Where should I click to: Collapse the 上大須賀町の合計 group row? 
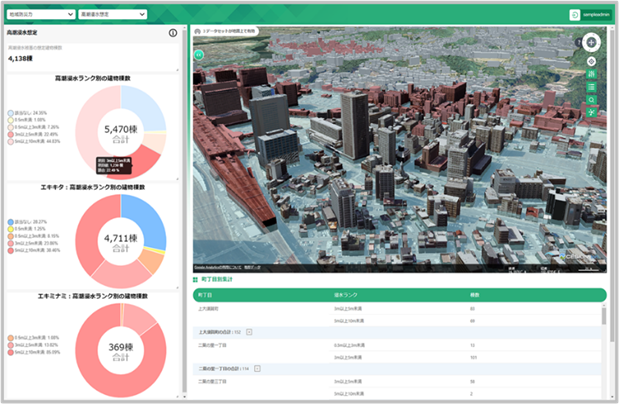(x=249, y=331)
